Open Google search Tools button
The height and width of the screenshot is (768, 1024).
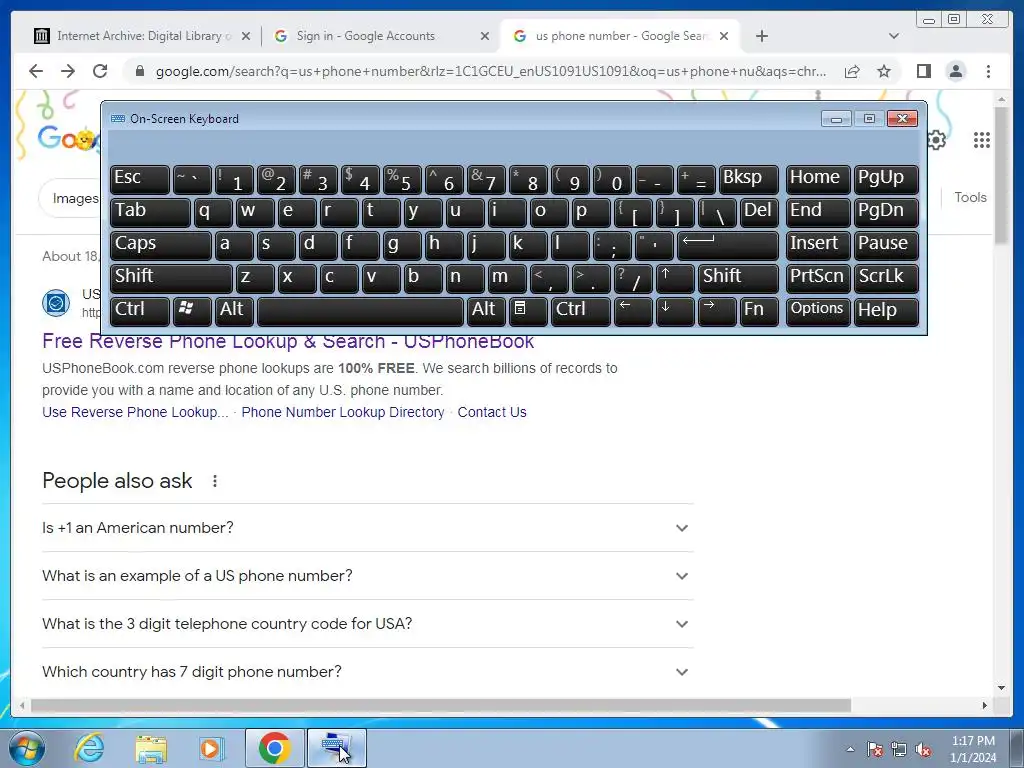[970, 197]
